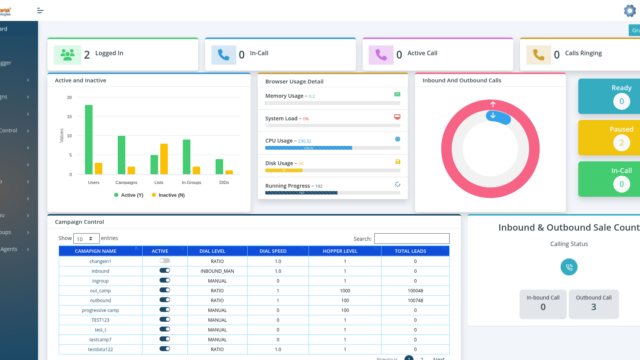Image resolution: width=640 pixels, height=360 pixels.
Task: Click the CPU Usage progress bar
Action: (x=333, y=148)
